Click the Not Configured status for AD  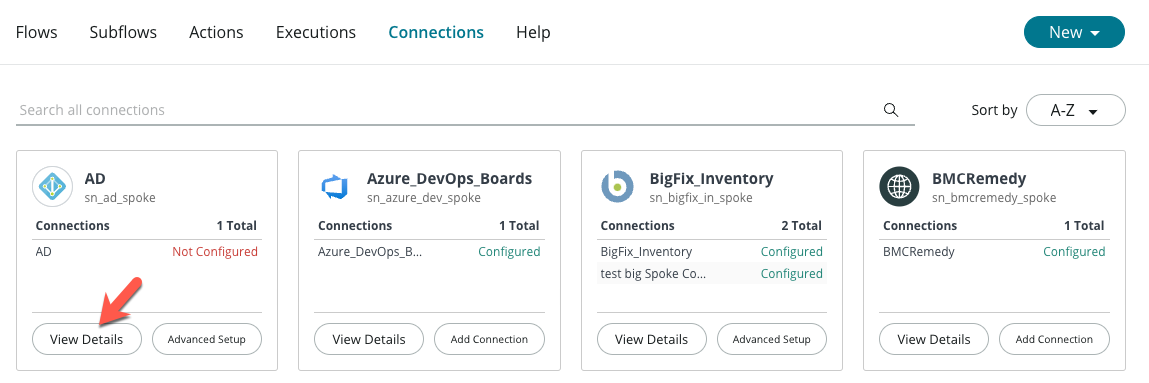tap(215, 251)
